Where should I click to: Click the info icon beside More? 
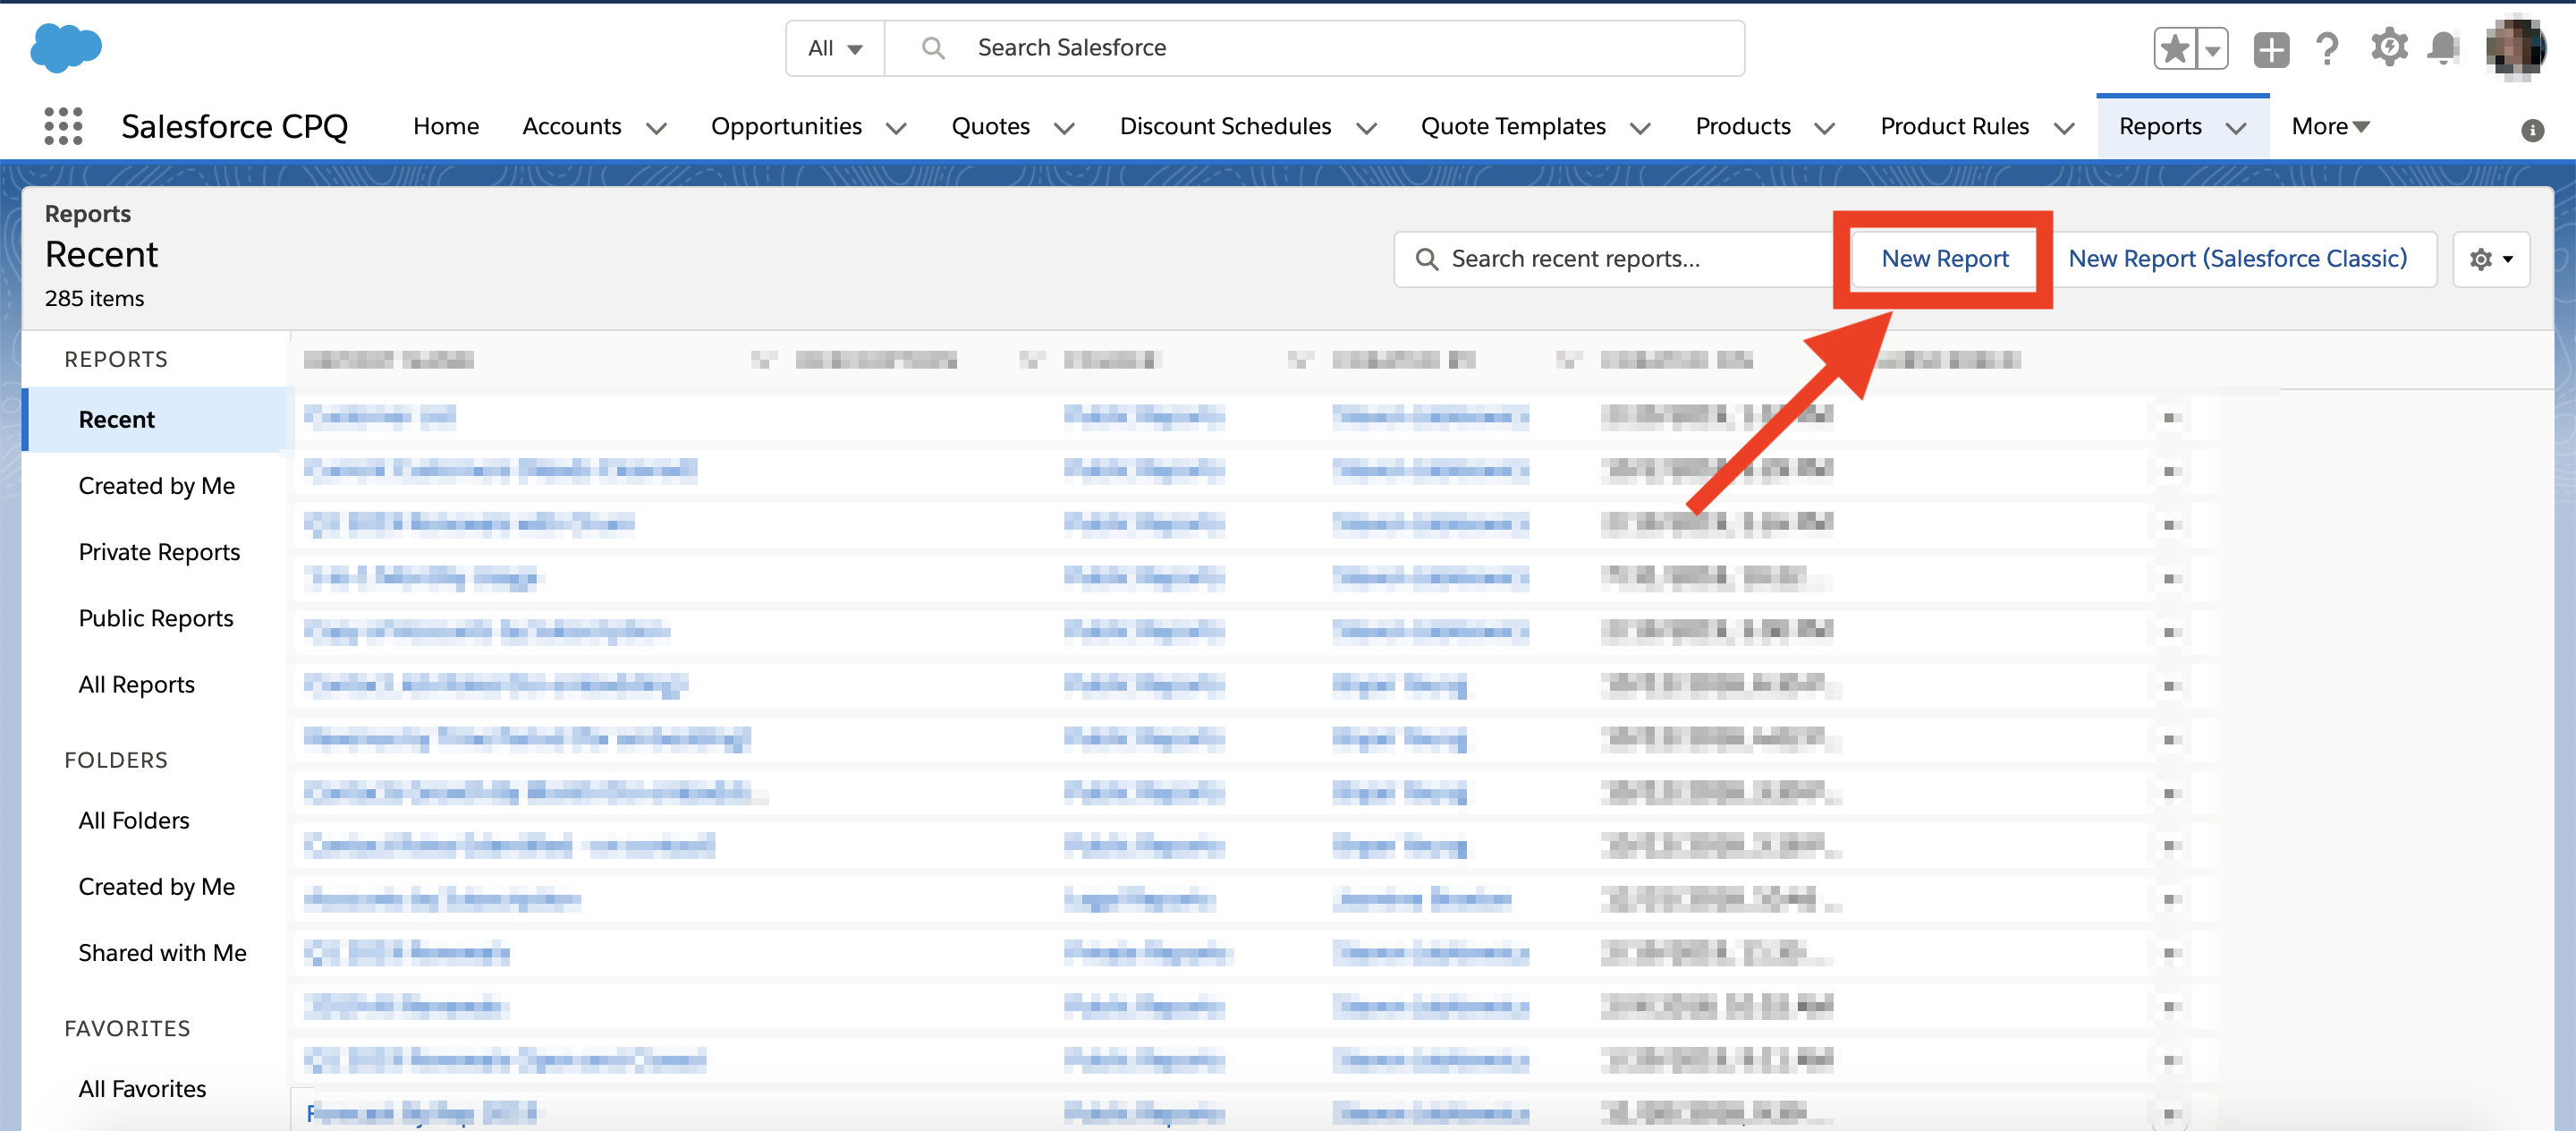pos(2532,130)
